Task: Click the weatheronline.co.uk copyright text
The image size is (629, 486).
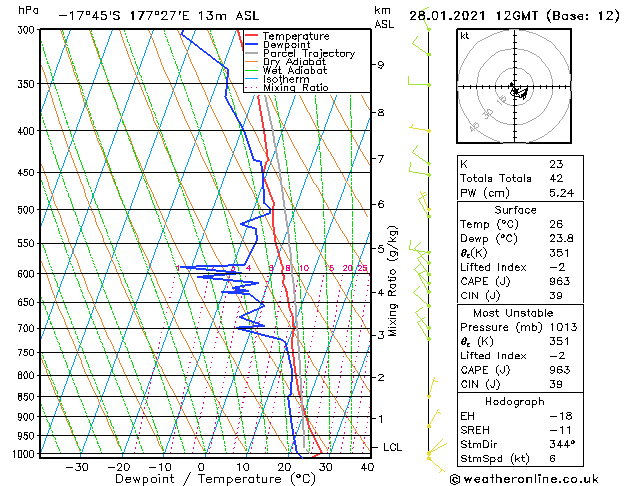Action: [x=524, y=479]
